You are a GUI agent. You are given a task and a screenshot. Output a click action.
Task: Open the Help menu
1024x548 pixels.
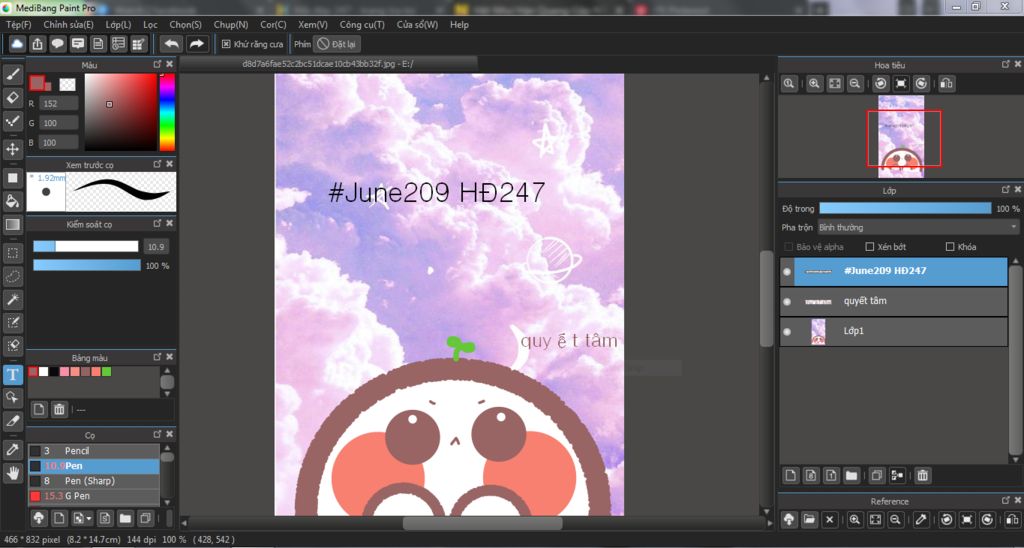coord(459,24)
